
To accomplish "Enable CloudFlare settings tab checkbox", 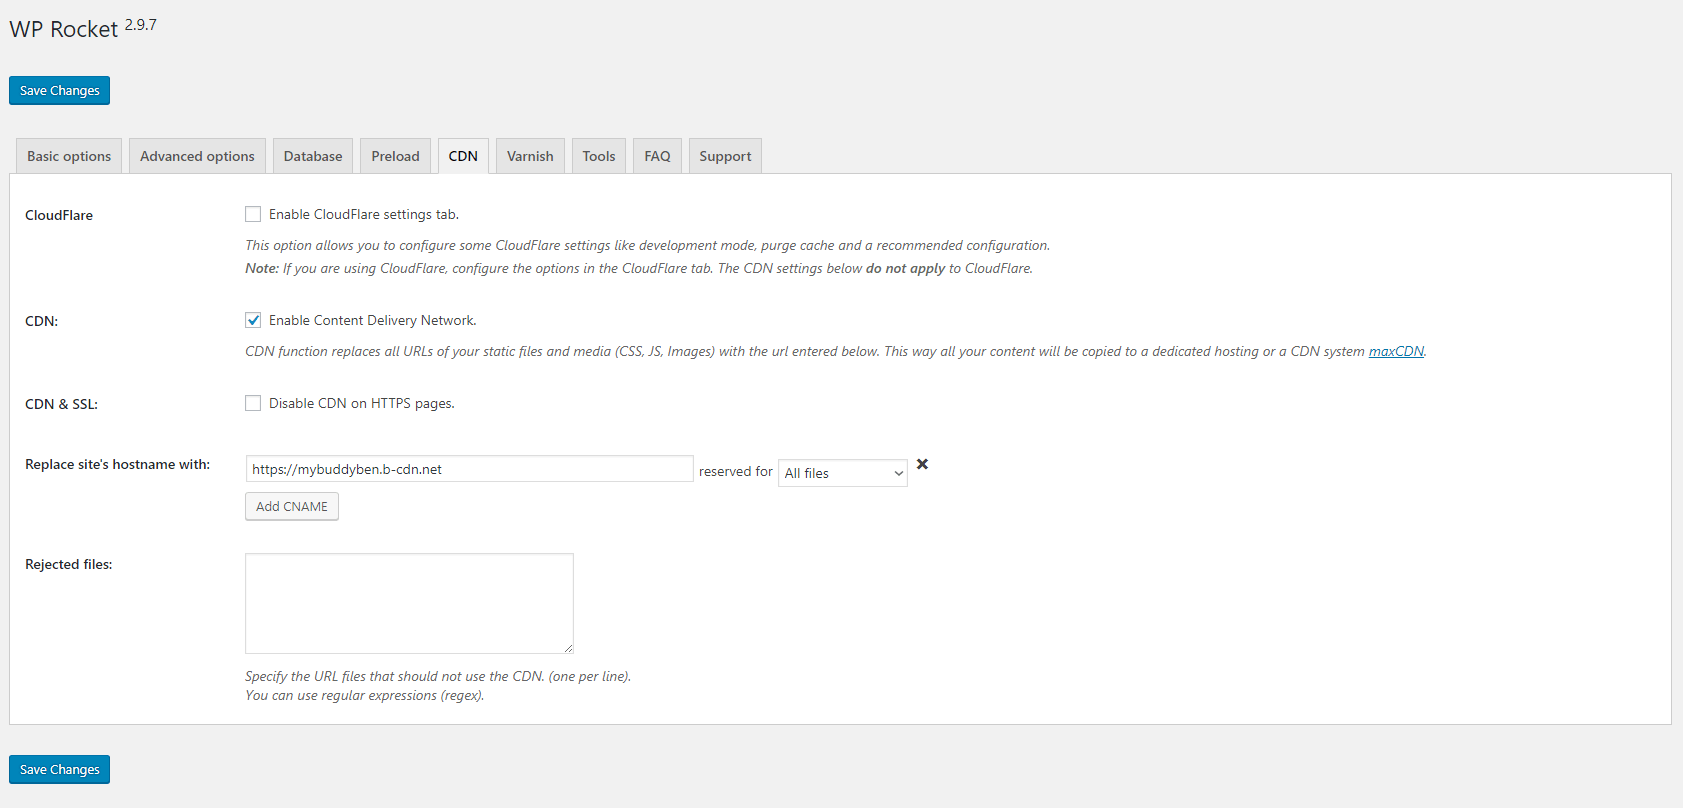I will click(253, 214).
